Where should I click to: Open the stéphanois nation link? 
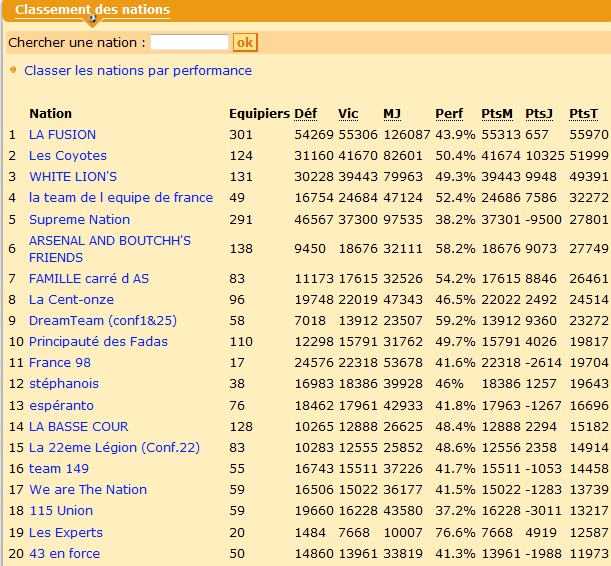click(x=64, y=384)
